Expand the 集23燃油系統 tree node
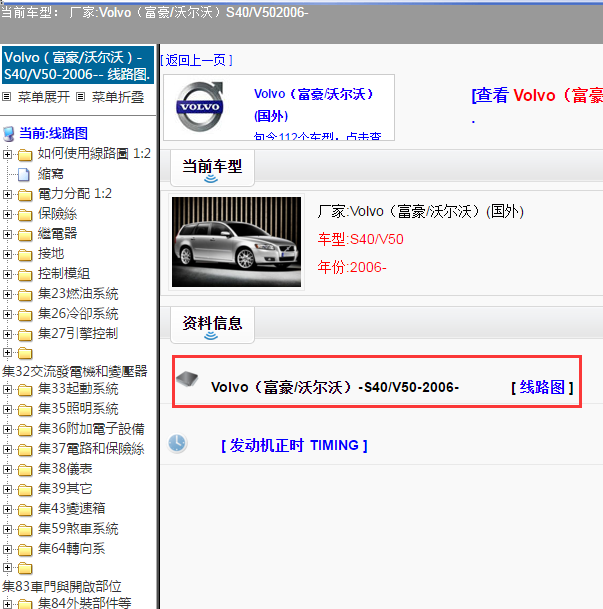 7,294
